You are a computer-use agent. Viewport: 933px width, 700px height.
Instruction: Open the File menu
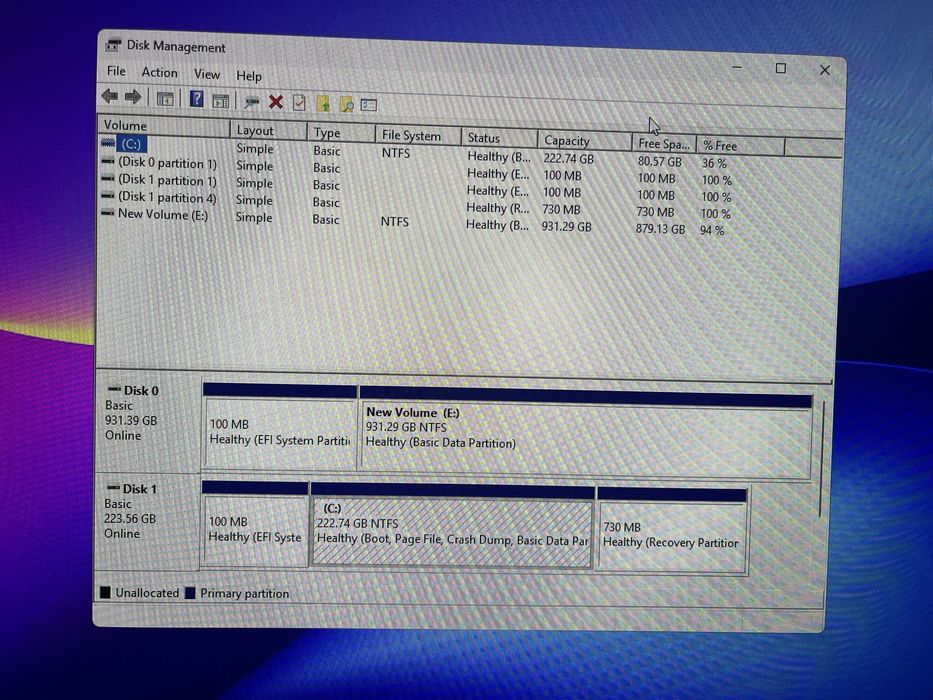pos(116,71)
